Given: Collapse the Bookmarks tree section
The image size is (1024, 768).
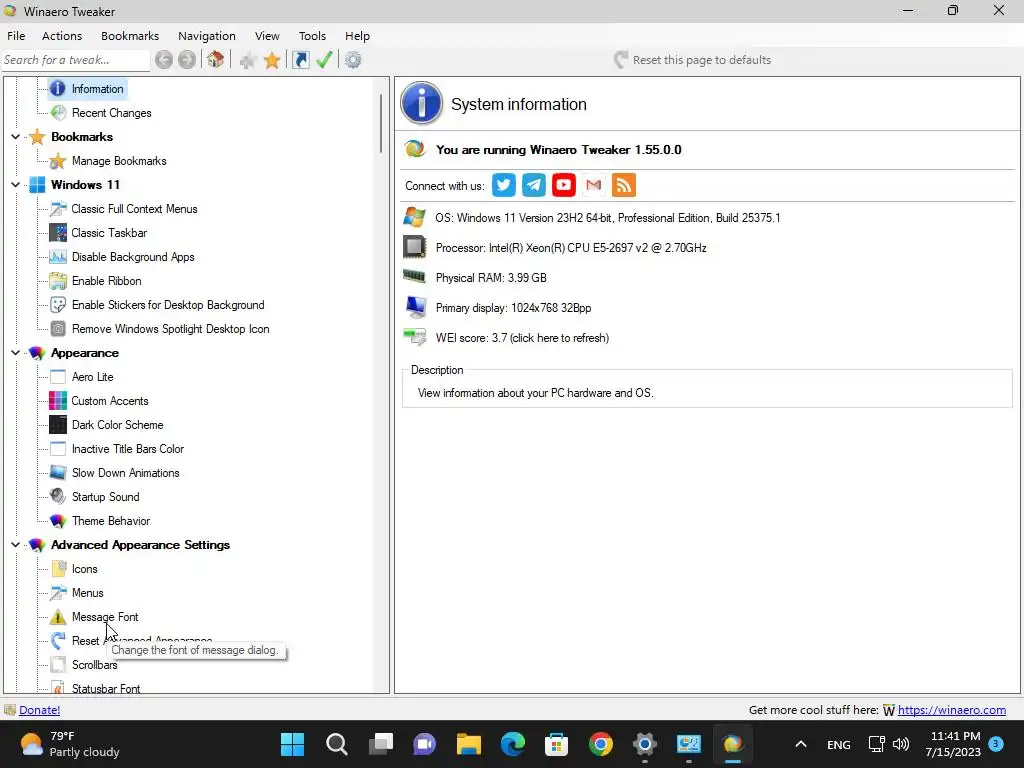Looking at the screenshot, I should [15, 136].
